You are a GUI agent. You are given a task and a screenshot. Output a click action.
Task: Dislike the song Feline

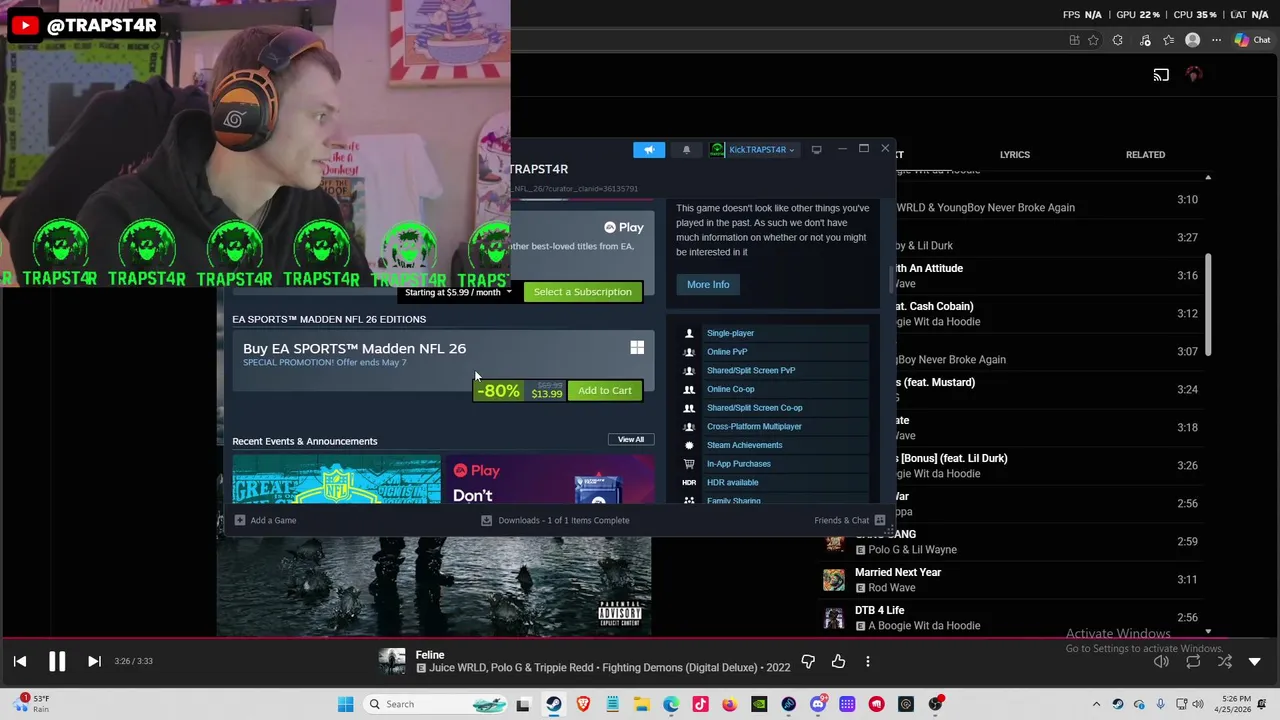click(x=808, y=661)
